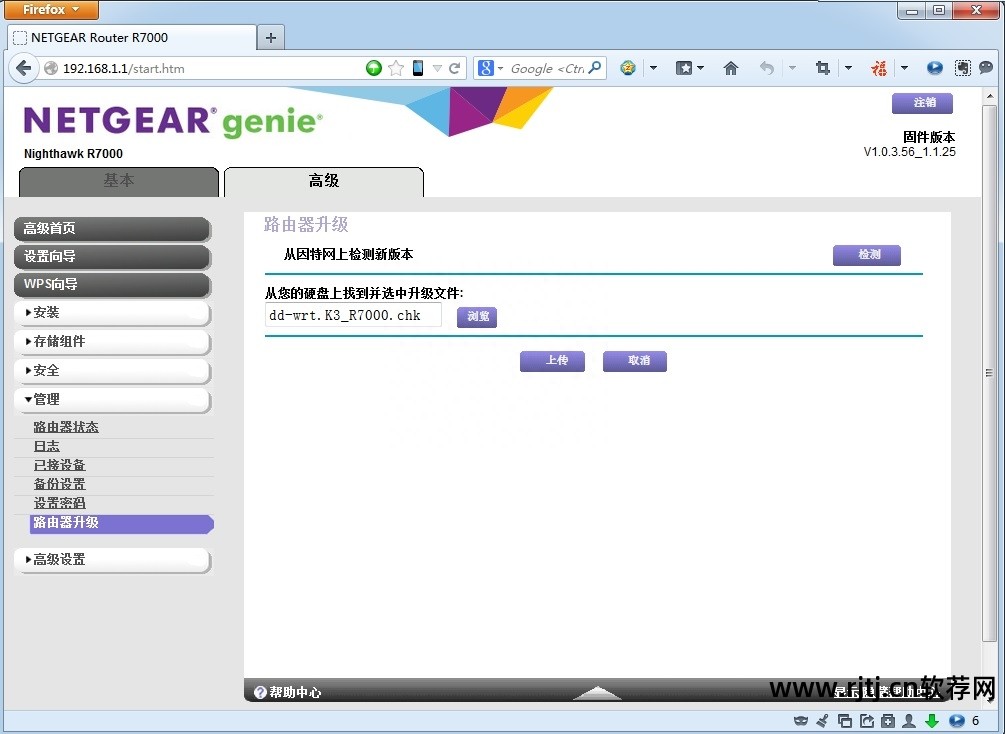Click the overlapping windows status bar icon

pos(845,721)
